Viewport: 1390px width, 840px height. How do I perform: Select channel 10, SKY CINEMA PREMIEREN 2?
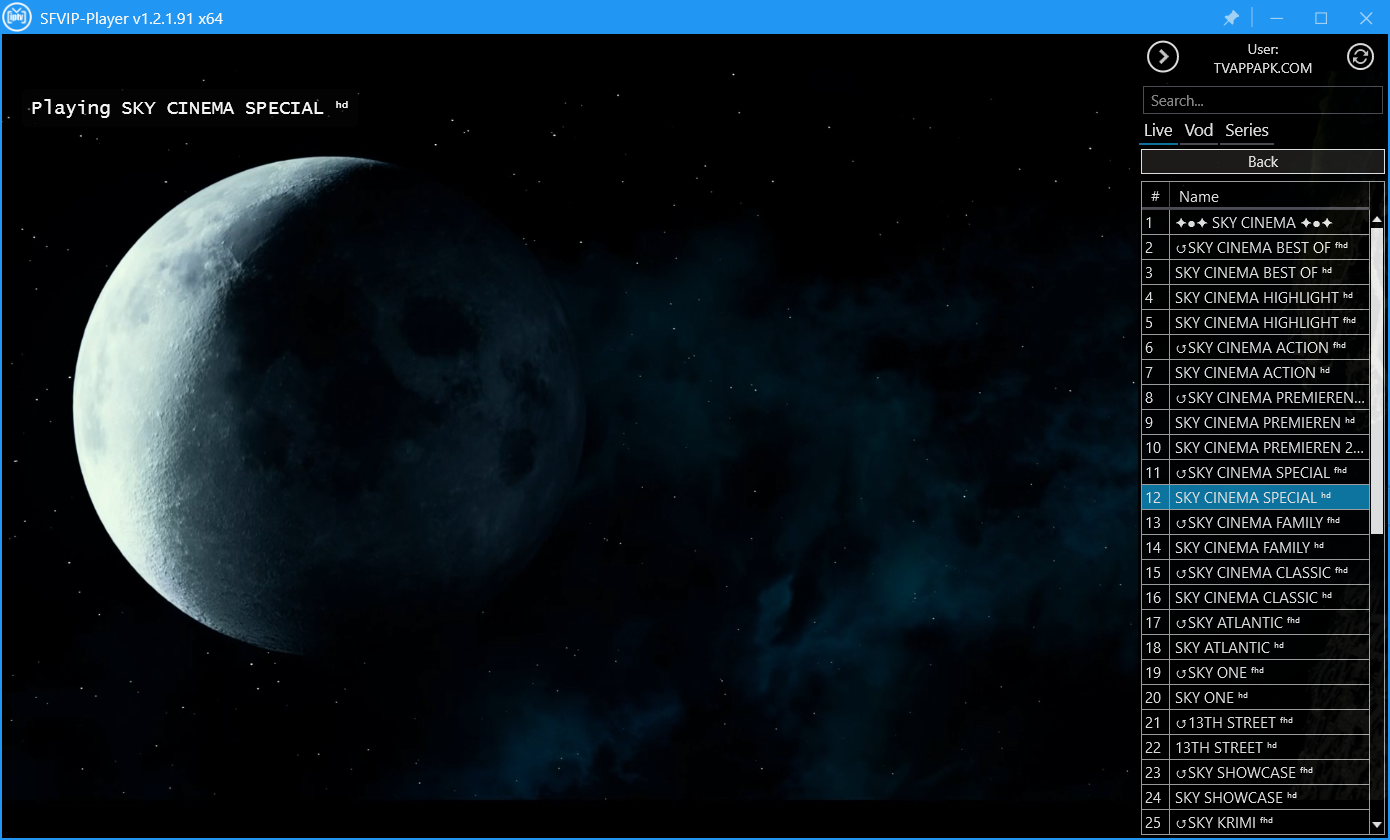1256,448
